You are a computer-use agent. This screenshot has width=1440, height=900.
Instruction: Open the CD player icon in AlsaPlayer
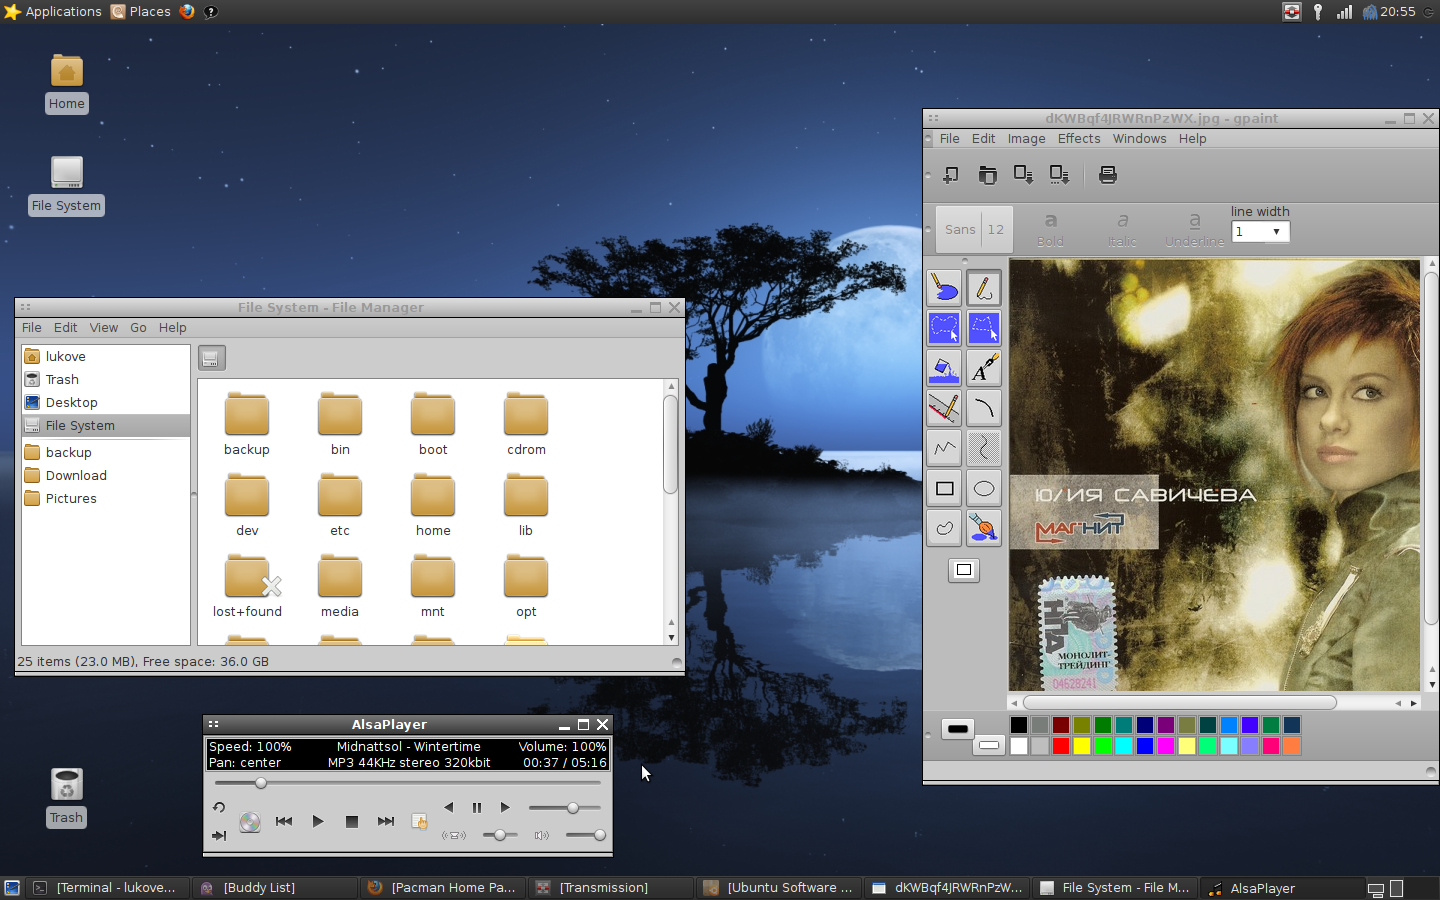click(250, 822)
